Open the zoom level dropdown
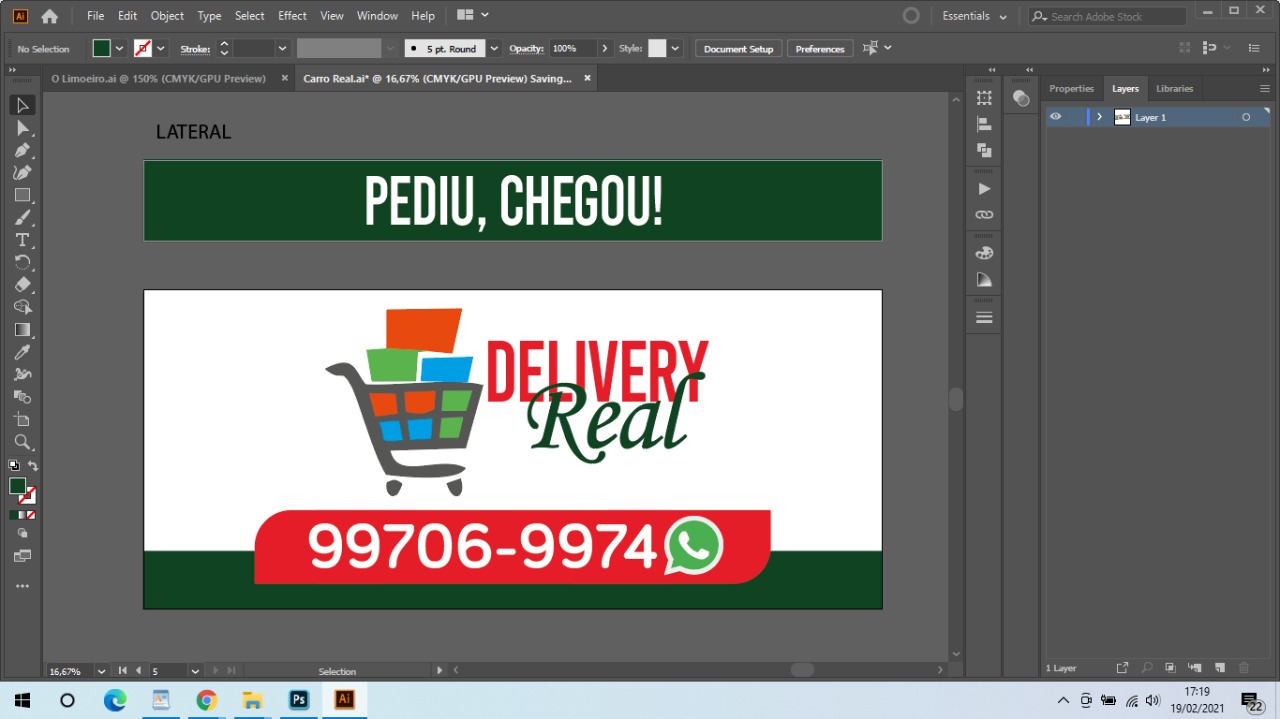The width and height of the screenshot is (1280, 719). 101,671
